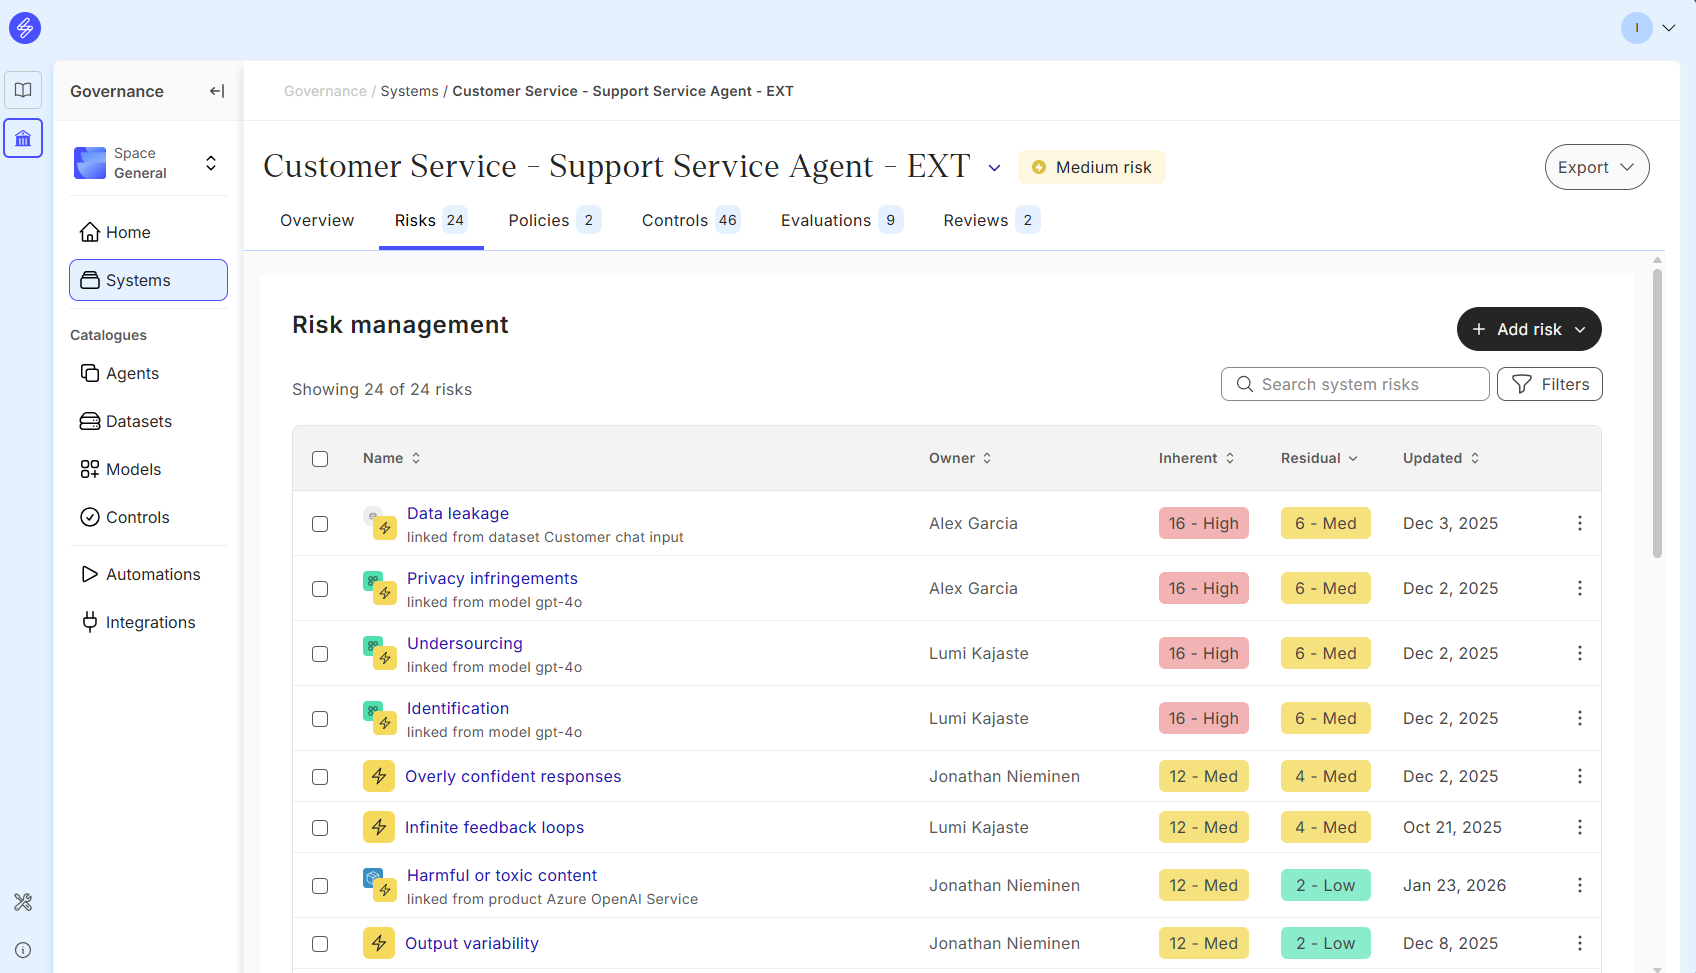Screen dimensions: 1696x973
Task: Open the Add risk dropdown button
Action: (x=1528, y=329)
